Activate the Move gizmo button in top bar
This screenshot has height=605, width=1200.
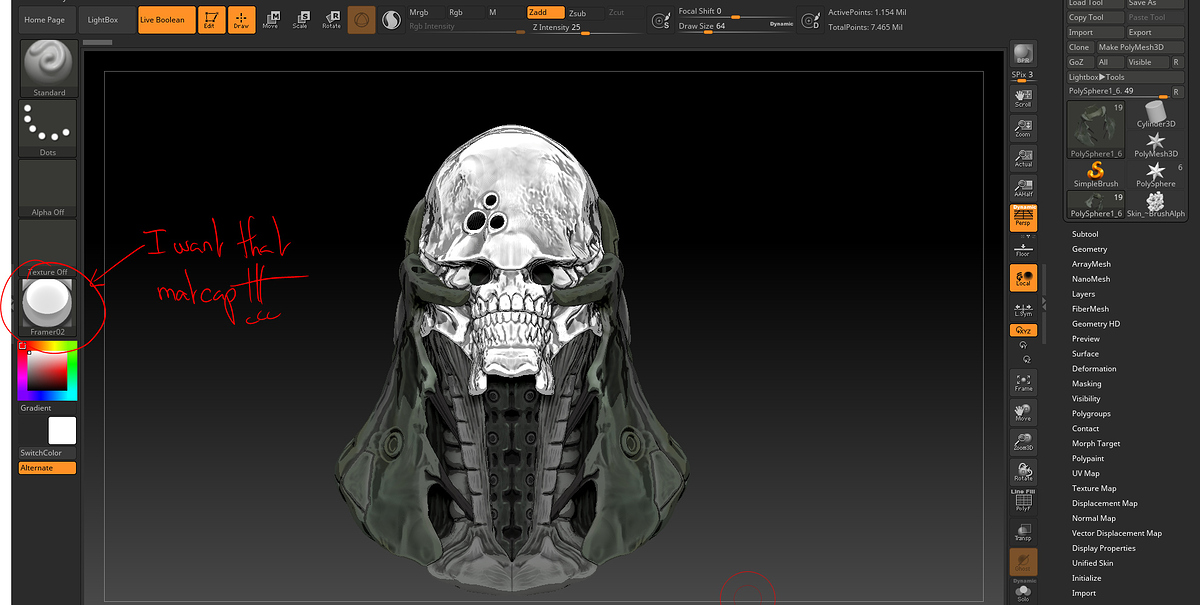pyautogui.click(x=272, y=20)
